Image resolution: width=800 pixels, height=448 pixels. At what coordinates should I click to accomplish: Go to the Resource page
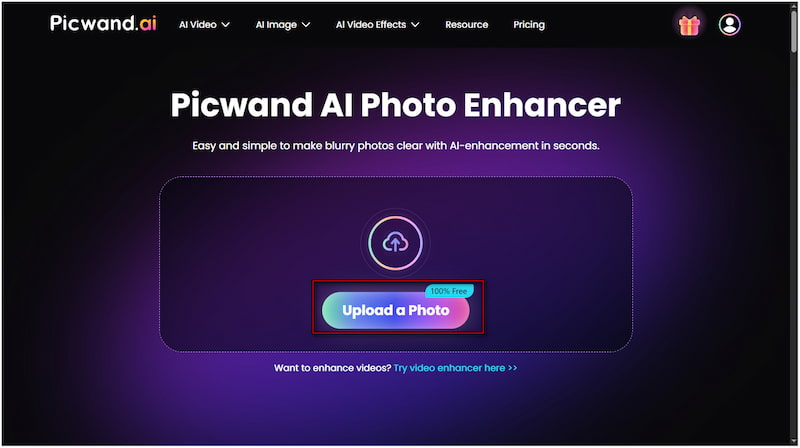coord(466,24)
